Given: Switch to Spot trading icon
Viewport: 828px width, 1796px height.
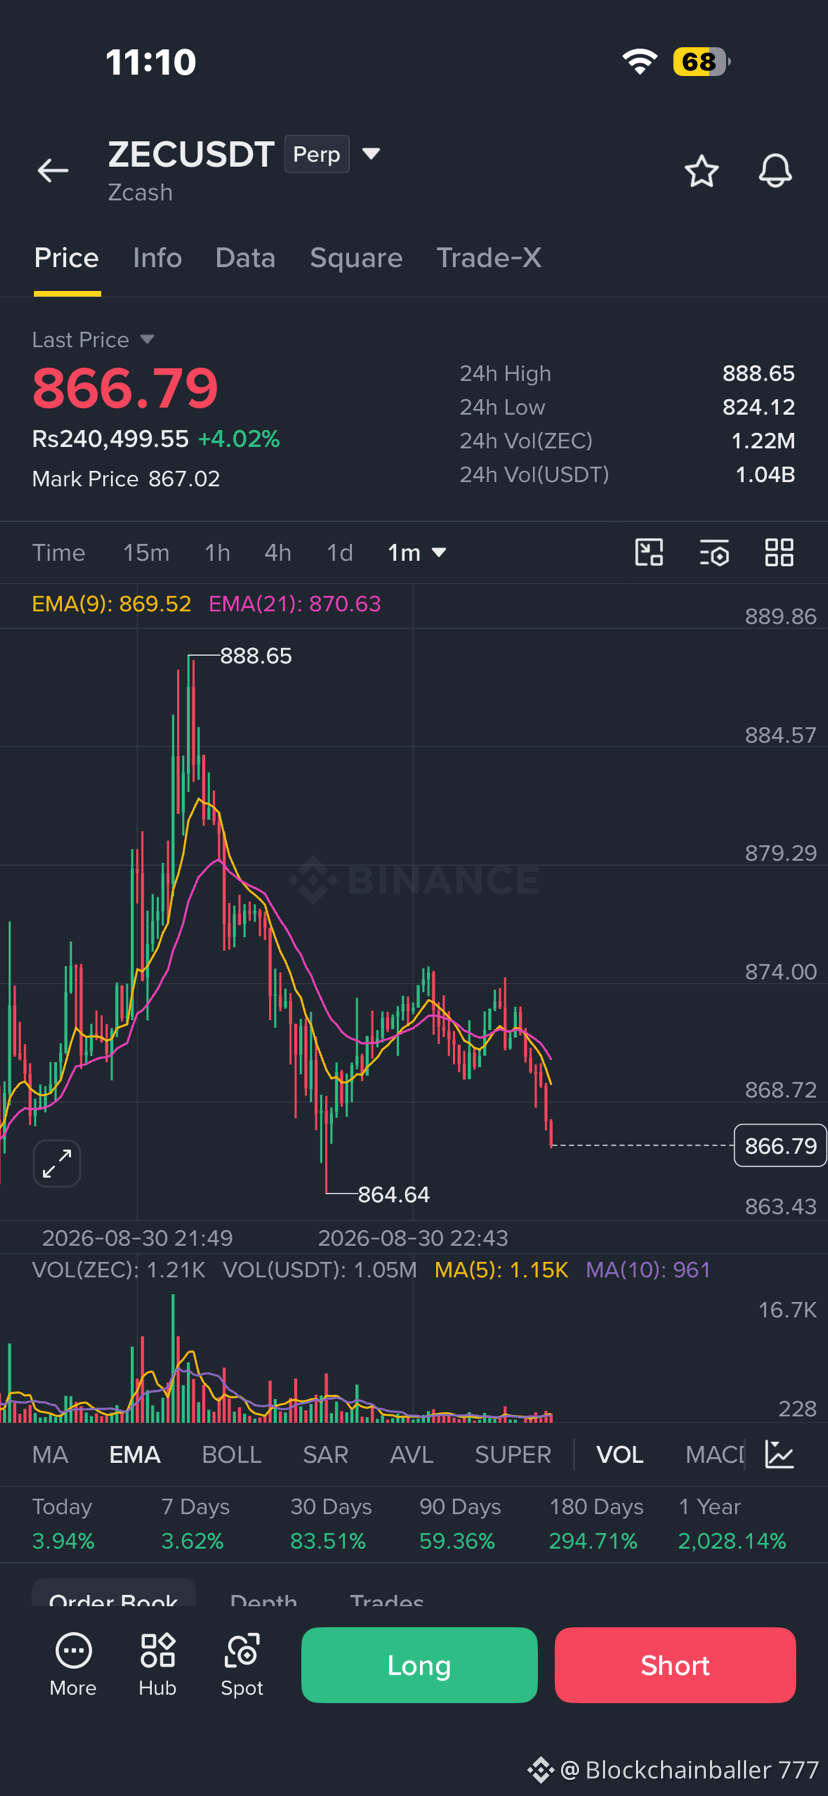Looking at the screenshot, I should click(242, 1665).
